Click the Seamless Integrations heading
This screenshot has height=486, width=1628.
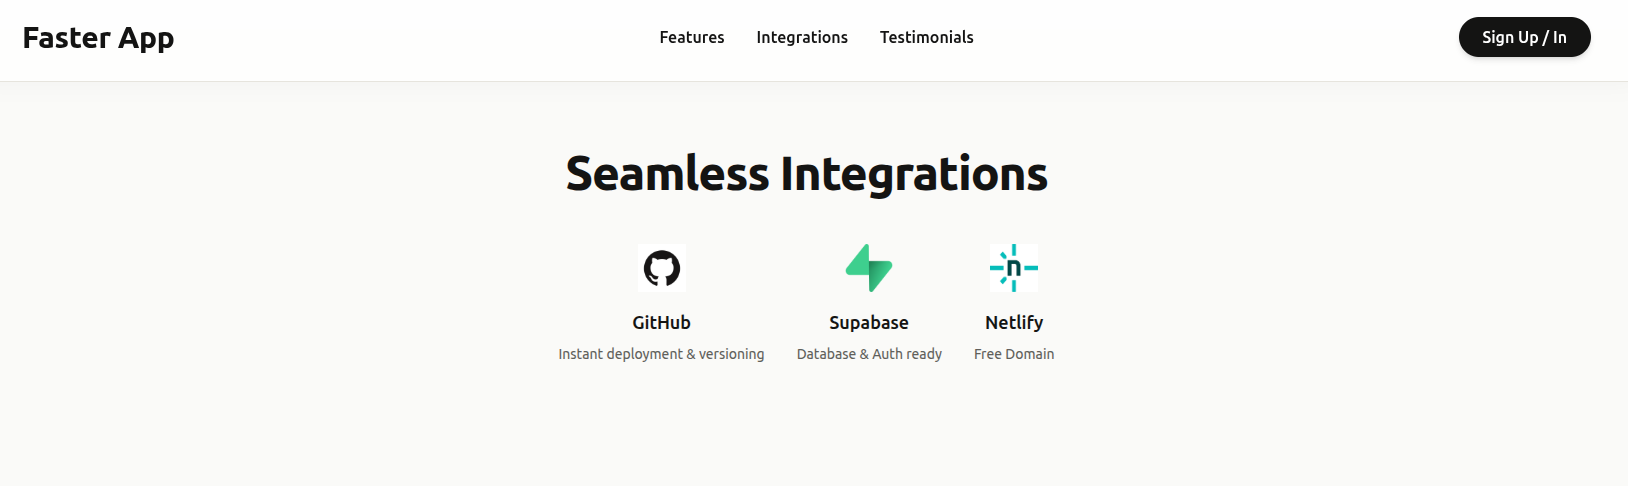tap(807, 174)
